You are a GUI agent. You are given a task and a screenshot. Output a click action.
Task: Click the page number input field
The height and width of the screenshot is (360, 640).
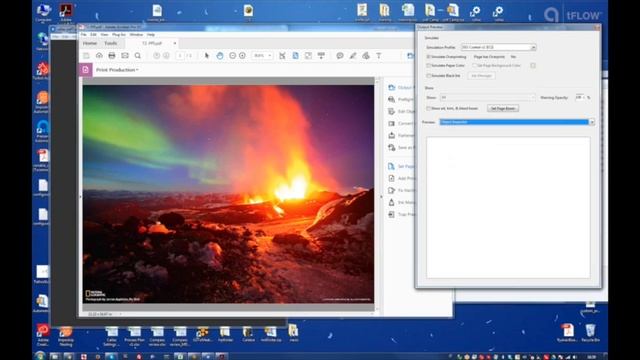coord(180,56)
